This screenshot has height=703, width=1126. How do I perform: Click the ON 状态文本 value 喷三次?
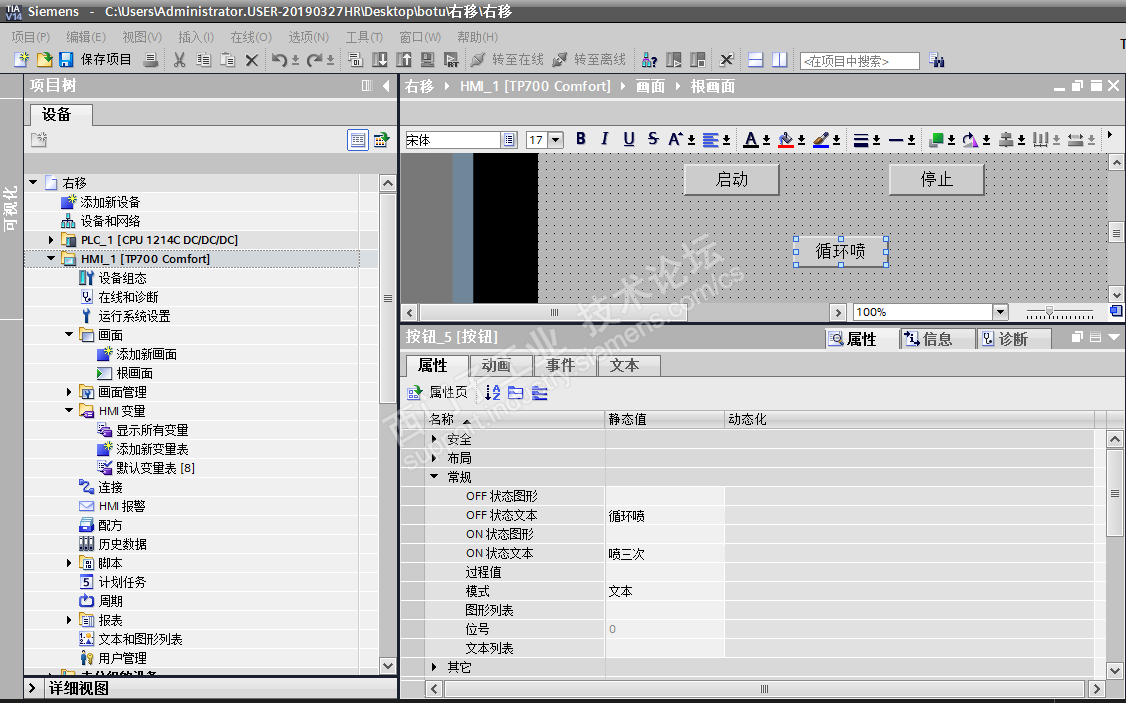pyautogui.click(x=664, y=554)
